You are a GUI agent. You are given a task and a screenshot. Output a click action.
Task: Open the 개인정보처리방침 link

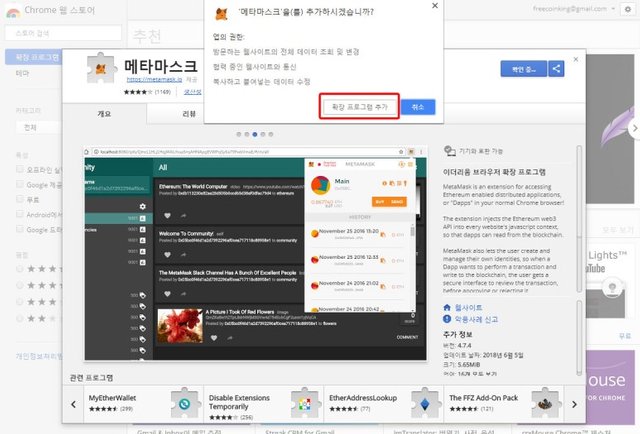click(x=39, y=356)
